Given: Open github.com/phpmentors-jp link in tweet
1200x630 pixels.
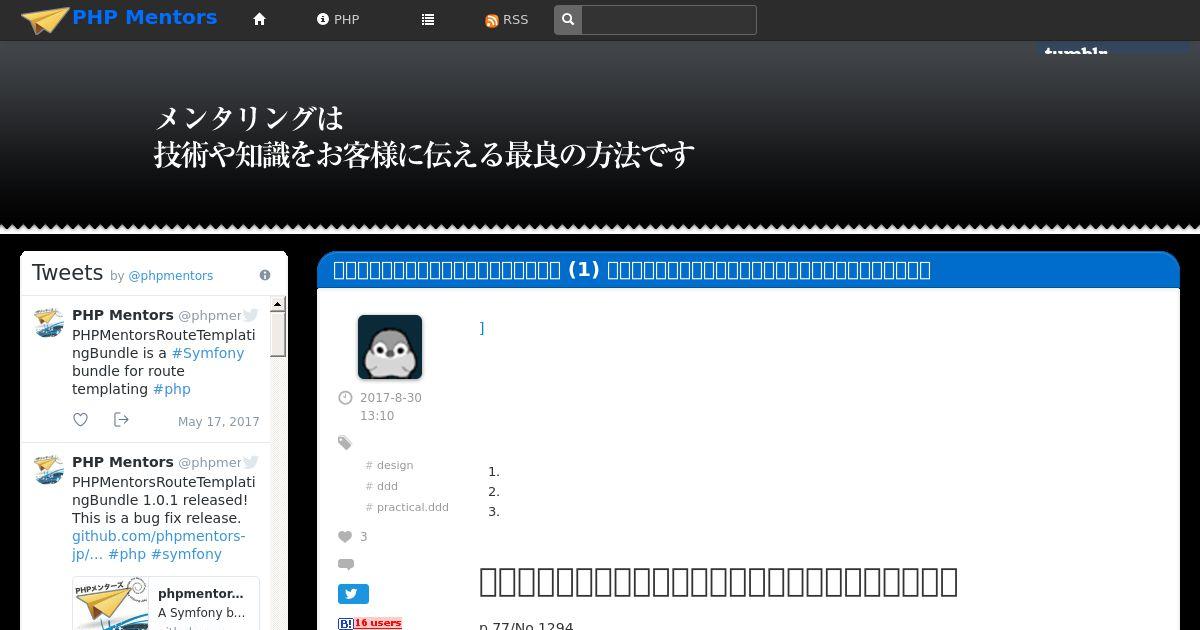Looking at the screenshot, I should coord(158,545).
